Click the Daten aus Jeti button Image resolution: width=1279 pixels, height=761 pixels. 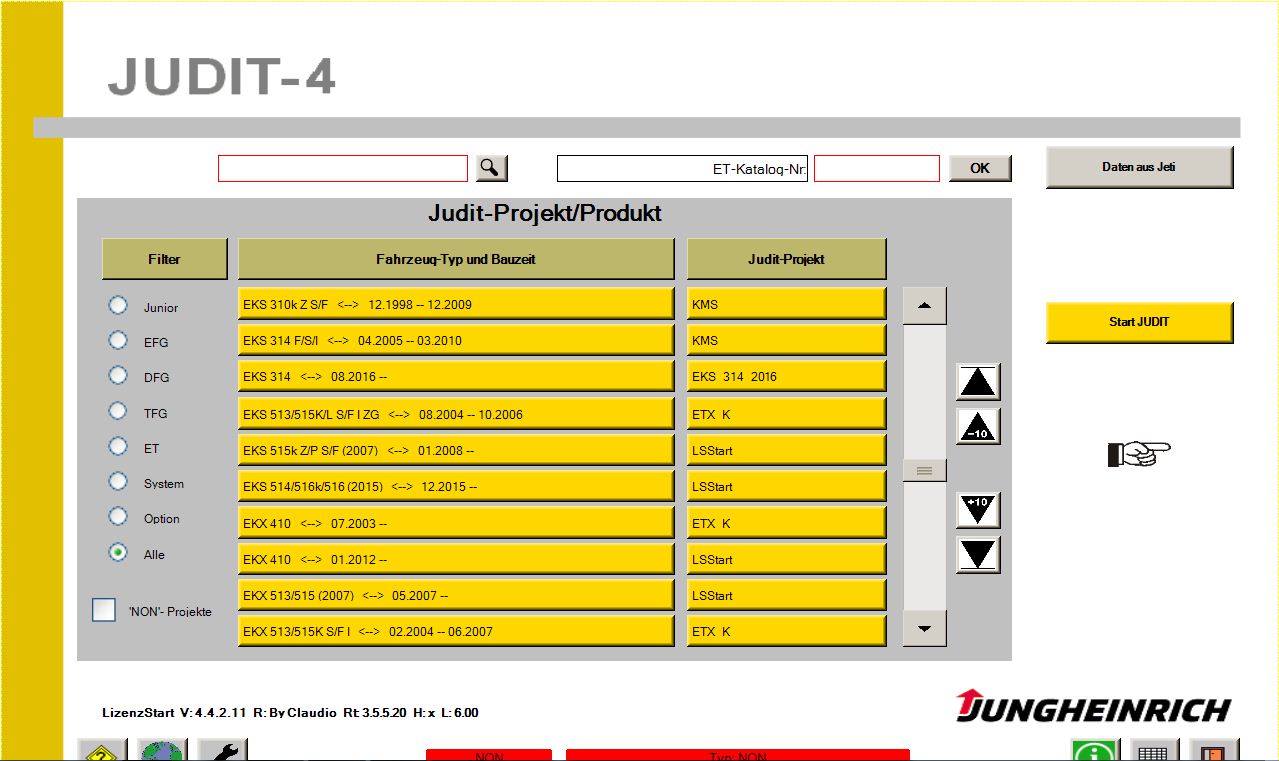pyautogui.click(x=1139, y=167)
